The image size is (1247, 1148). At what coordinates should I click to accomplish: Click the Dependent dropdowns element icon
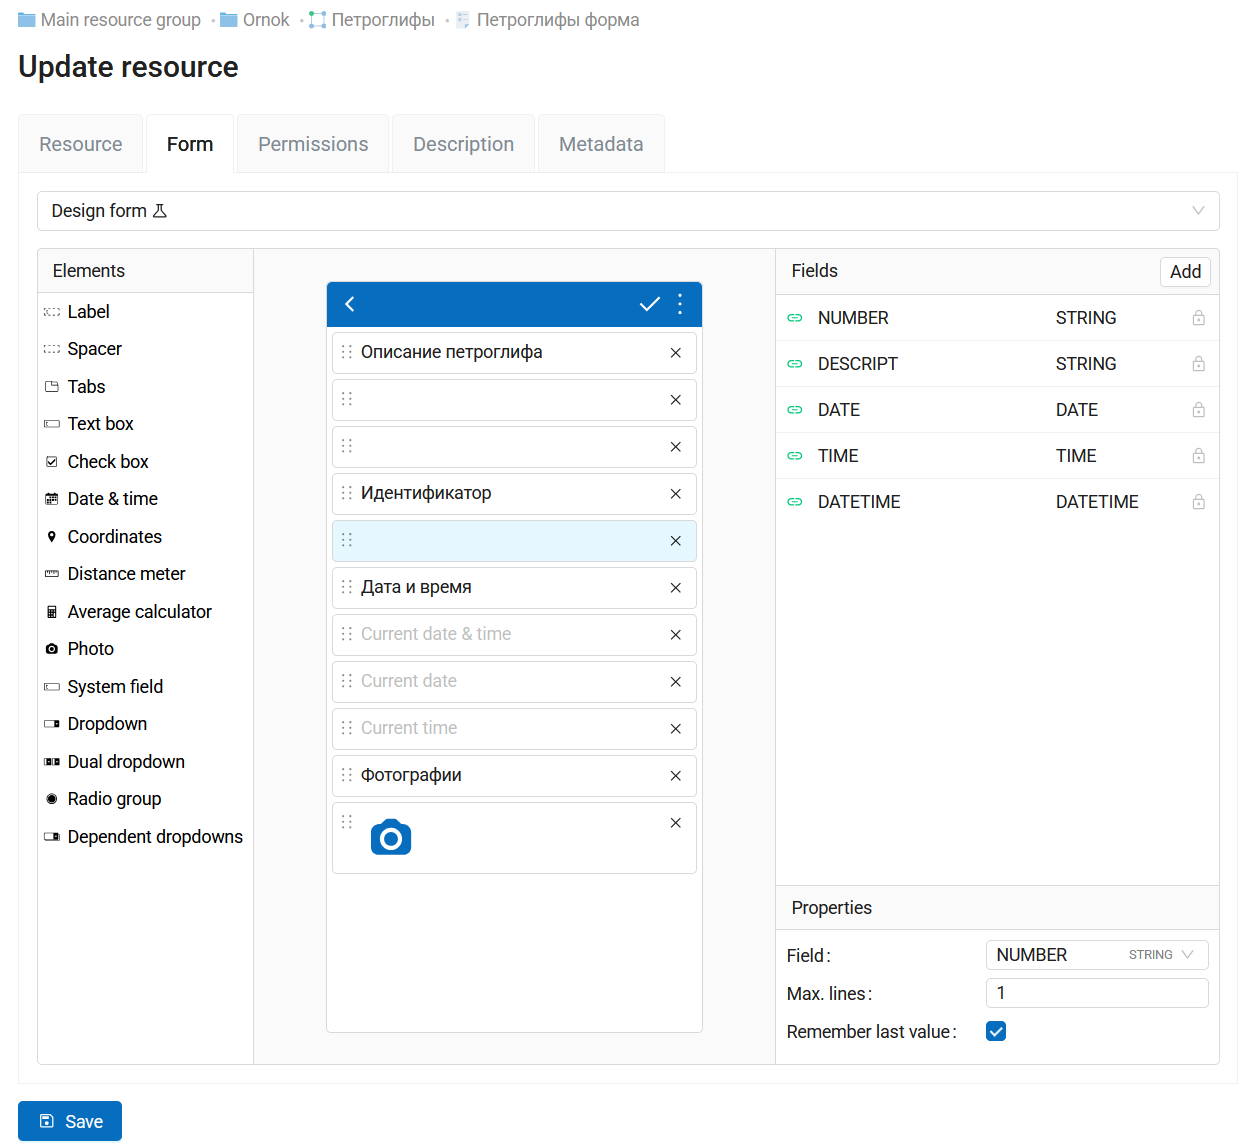[x=52, y=837]
